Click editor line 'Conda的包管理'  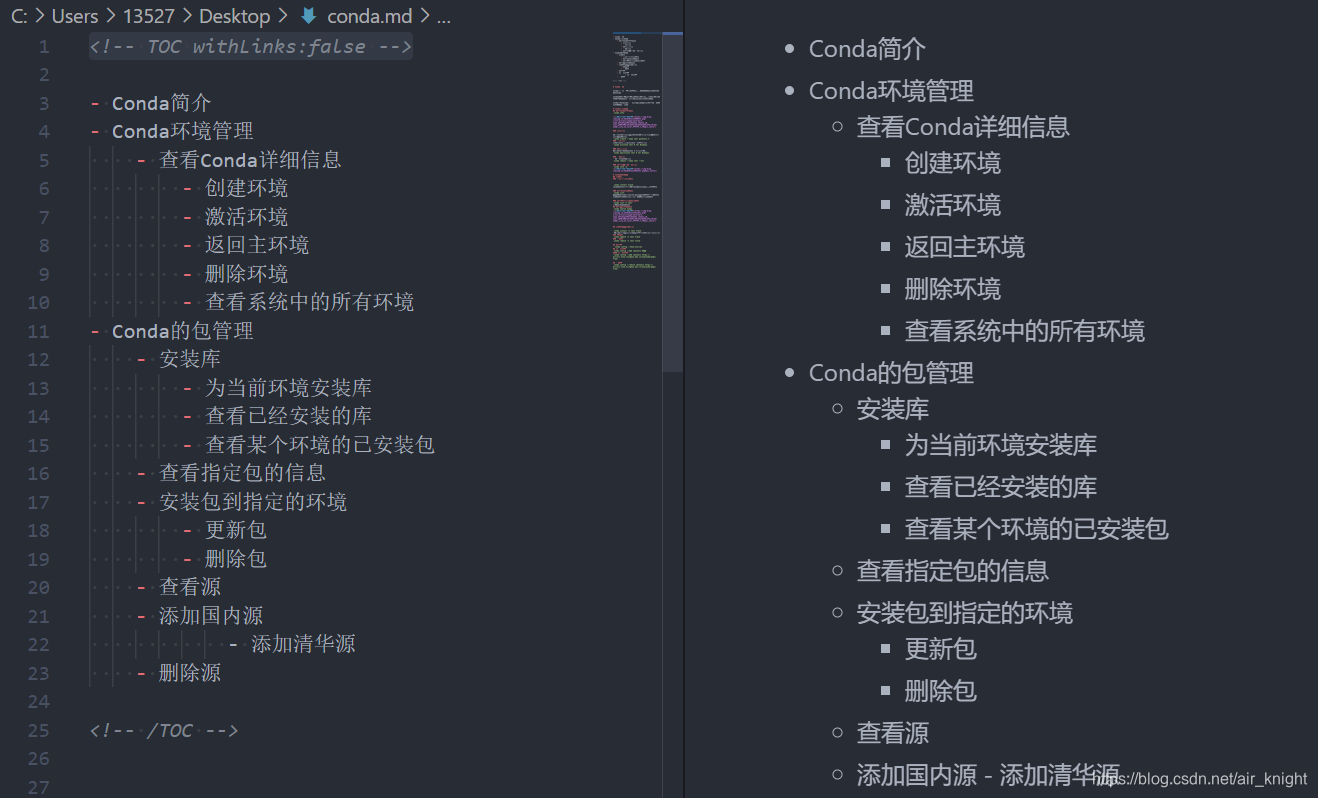coord(182,331)
